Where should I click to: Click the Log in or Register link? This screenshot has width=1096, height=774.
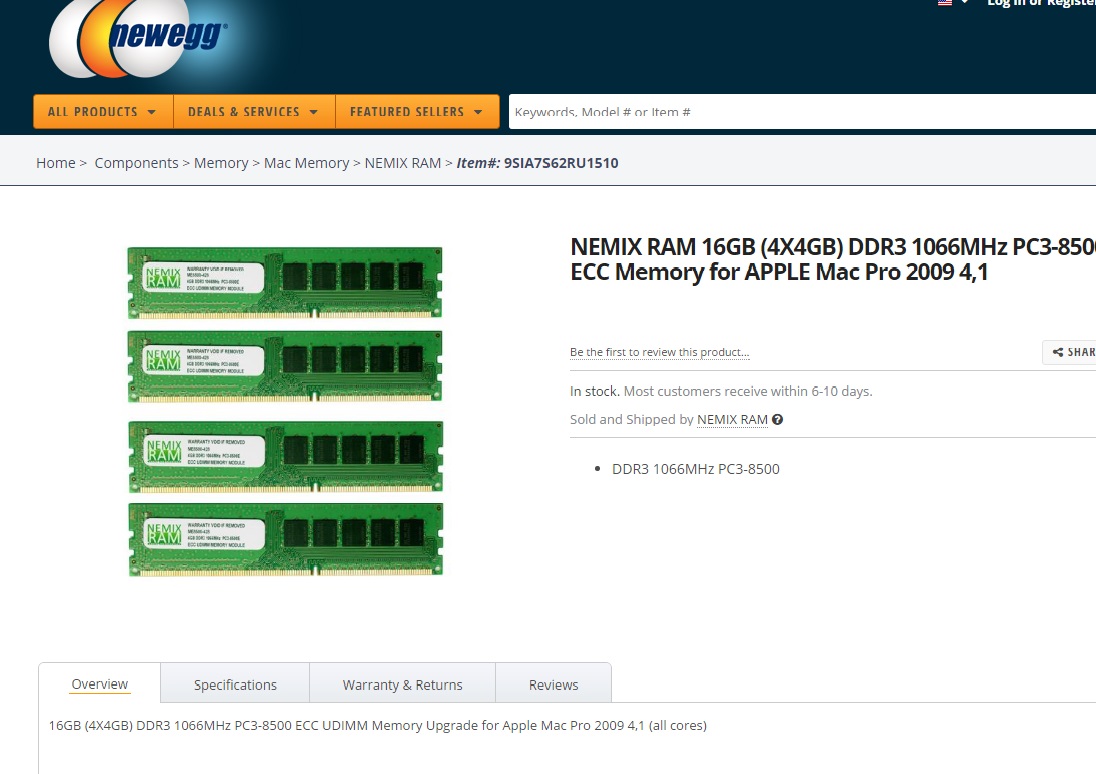1041,3
